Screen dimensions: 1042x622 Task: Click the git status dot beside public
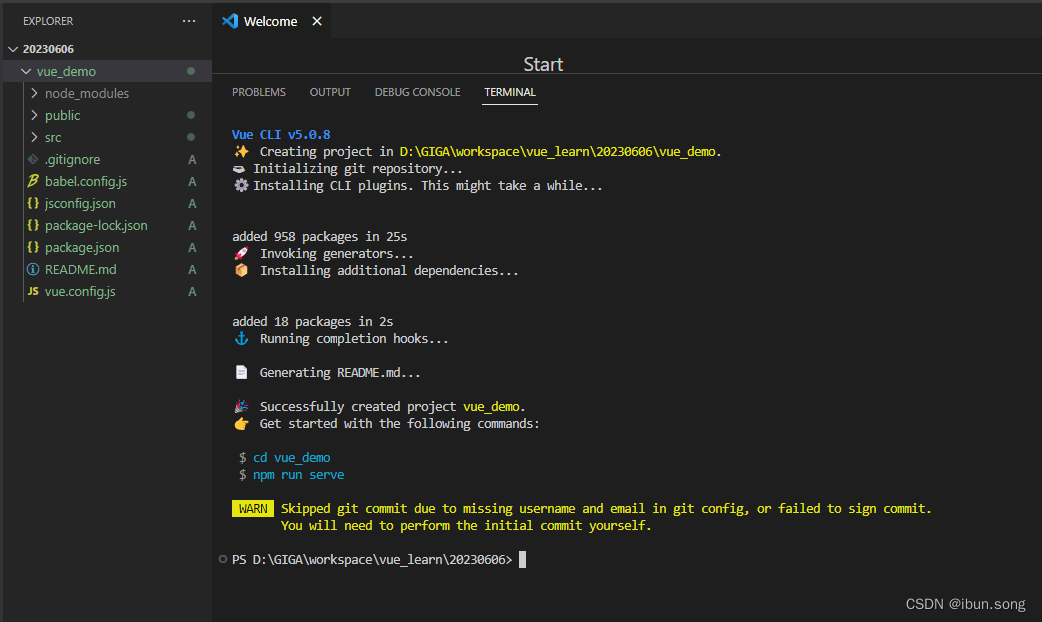click(191, 115)
